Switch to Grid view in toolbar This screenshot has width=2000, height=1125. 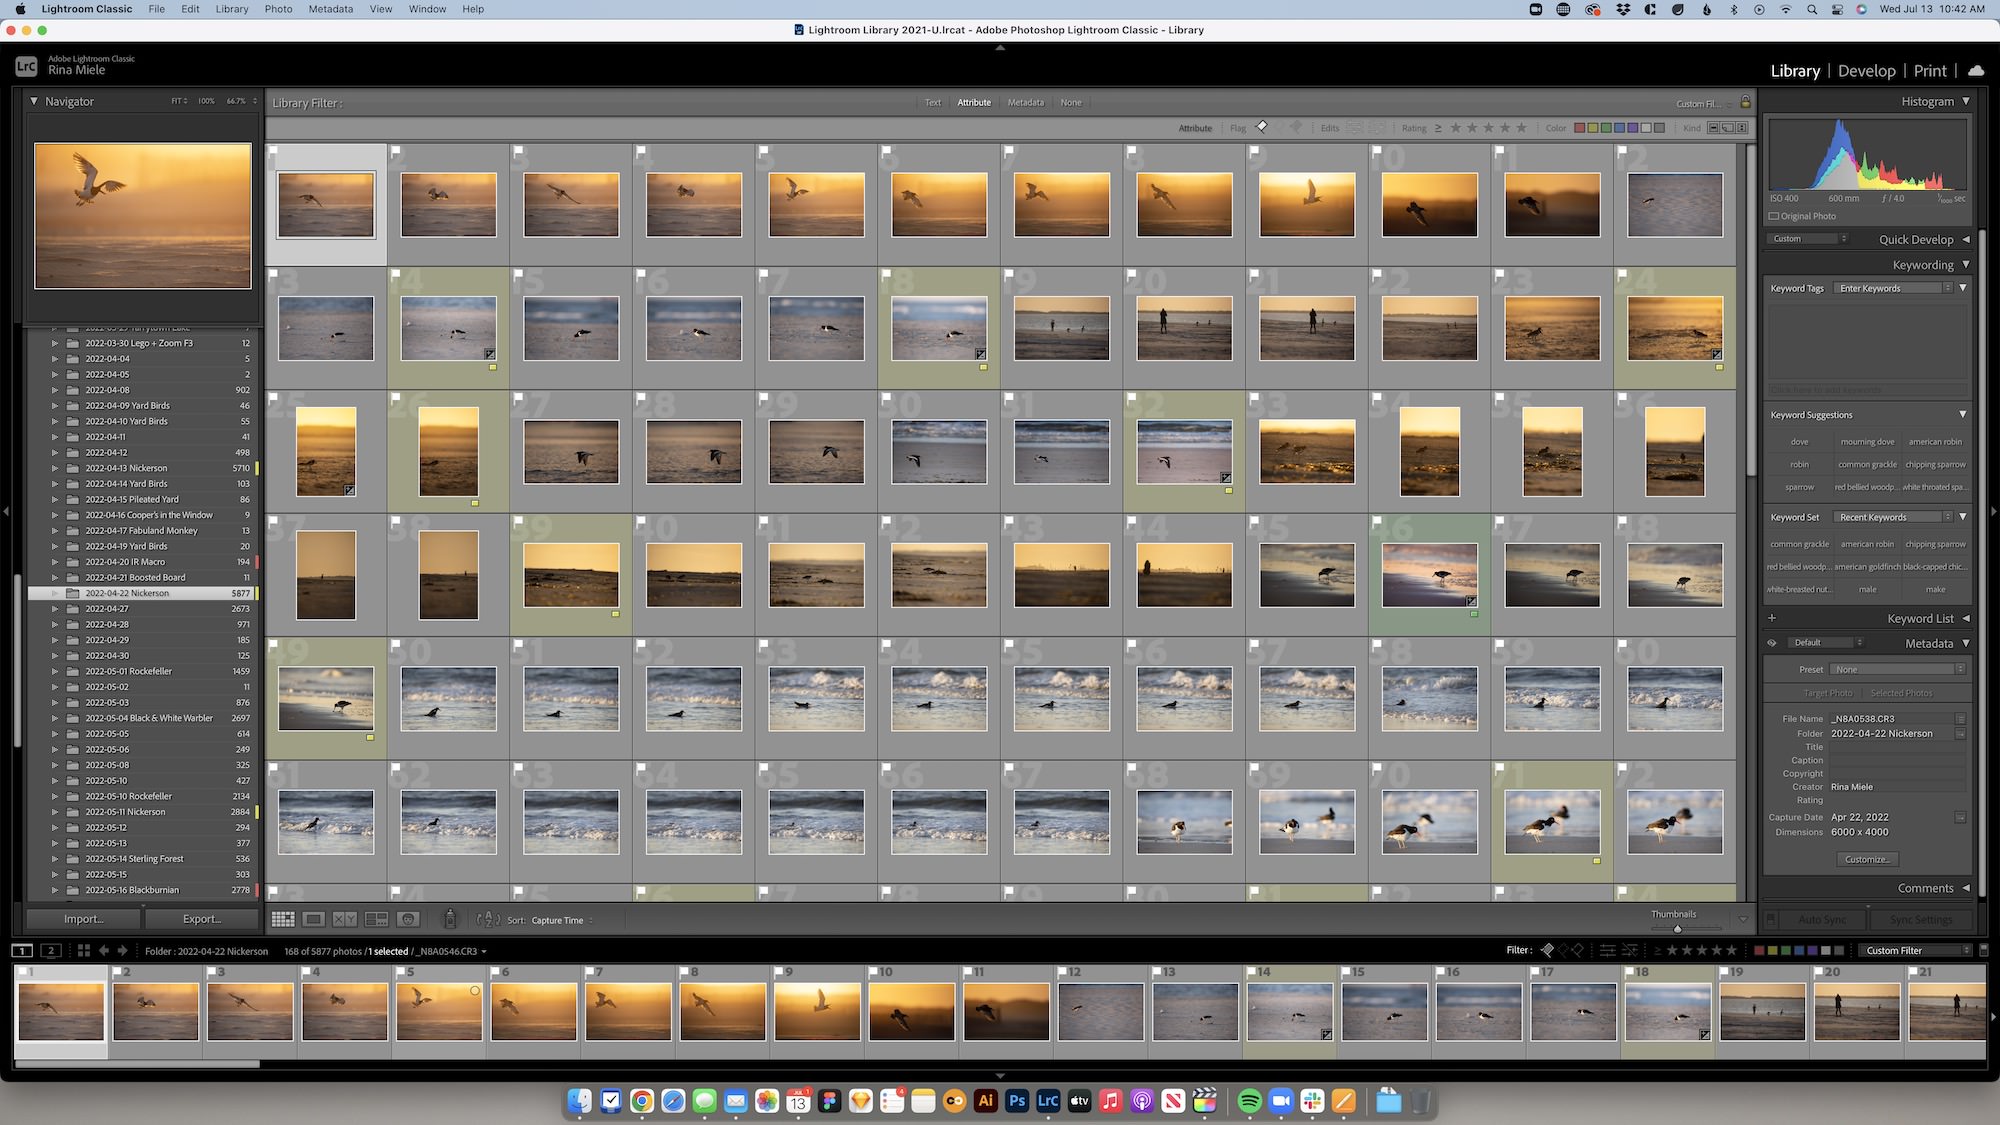pos(283,919)
